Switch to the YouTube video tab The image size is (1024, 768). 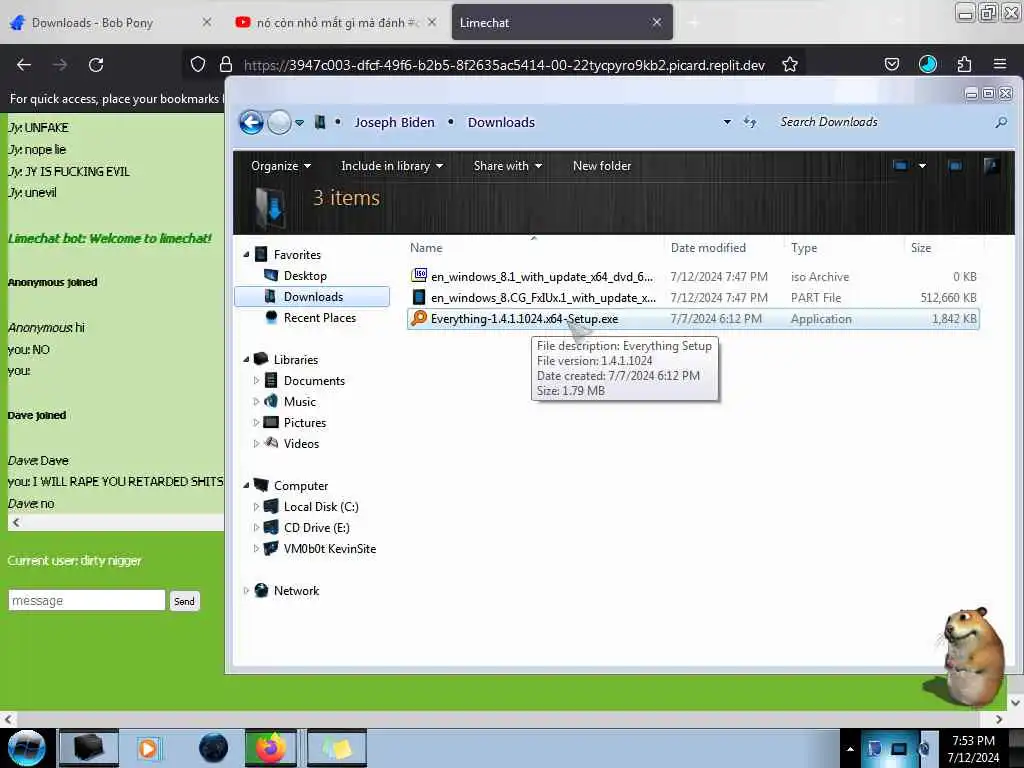[336, 23]
